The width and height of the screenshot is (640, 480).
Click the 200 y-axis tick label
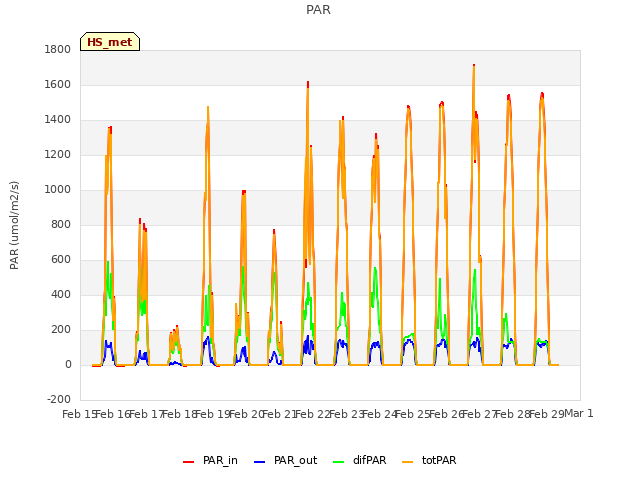coord(61,329)
